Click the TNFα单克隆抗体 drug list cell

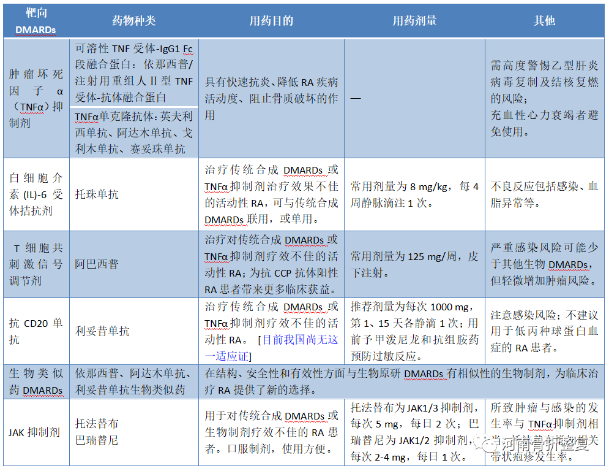pyautogui.click(x=130, y=132)
